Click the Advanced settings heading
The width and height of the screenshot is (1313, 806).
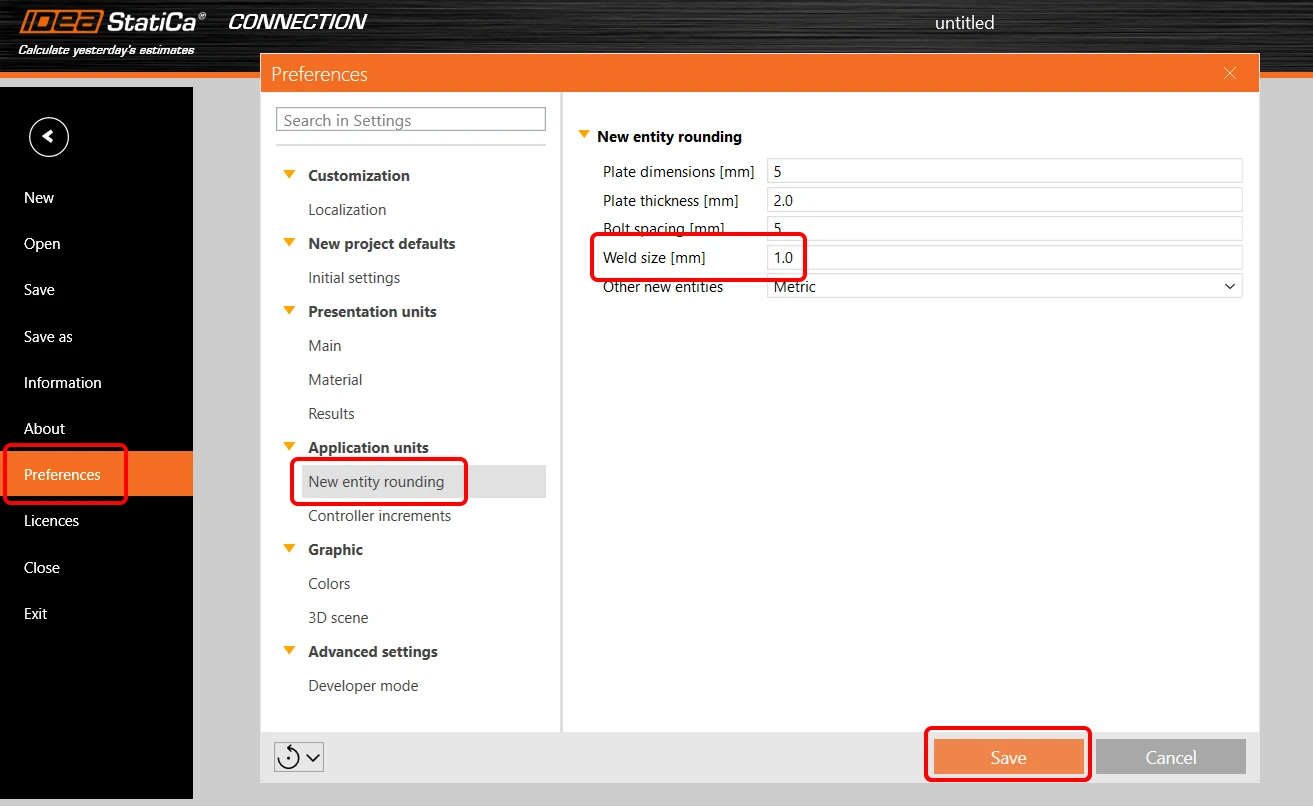[373, 651]
